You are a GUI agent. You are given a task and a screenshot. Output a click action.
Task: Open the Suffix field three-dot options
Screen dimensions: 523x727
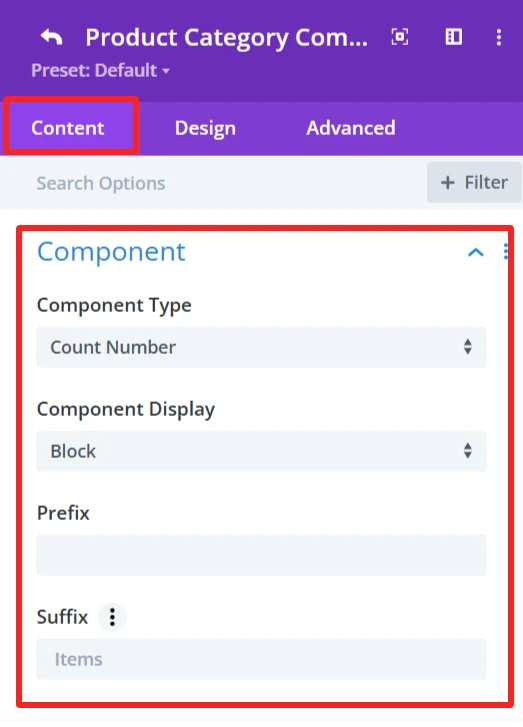112,617
